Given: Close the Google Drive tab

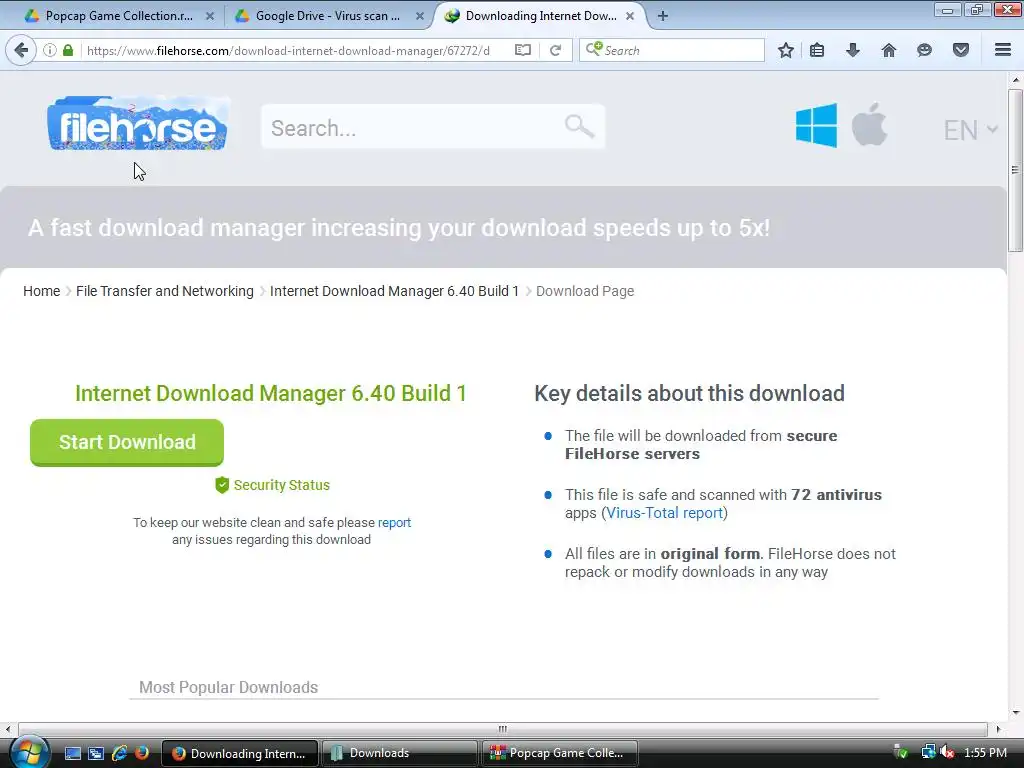Looking at the screenshot, I should 420,16.
